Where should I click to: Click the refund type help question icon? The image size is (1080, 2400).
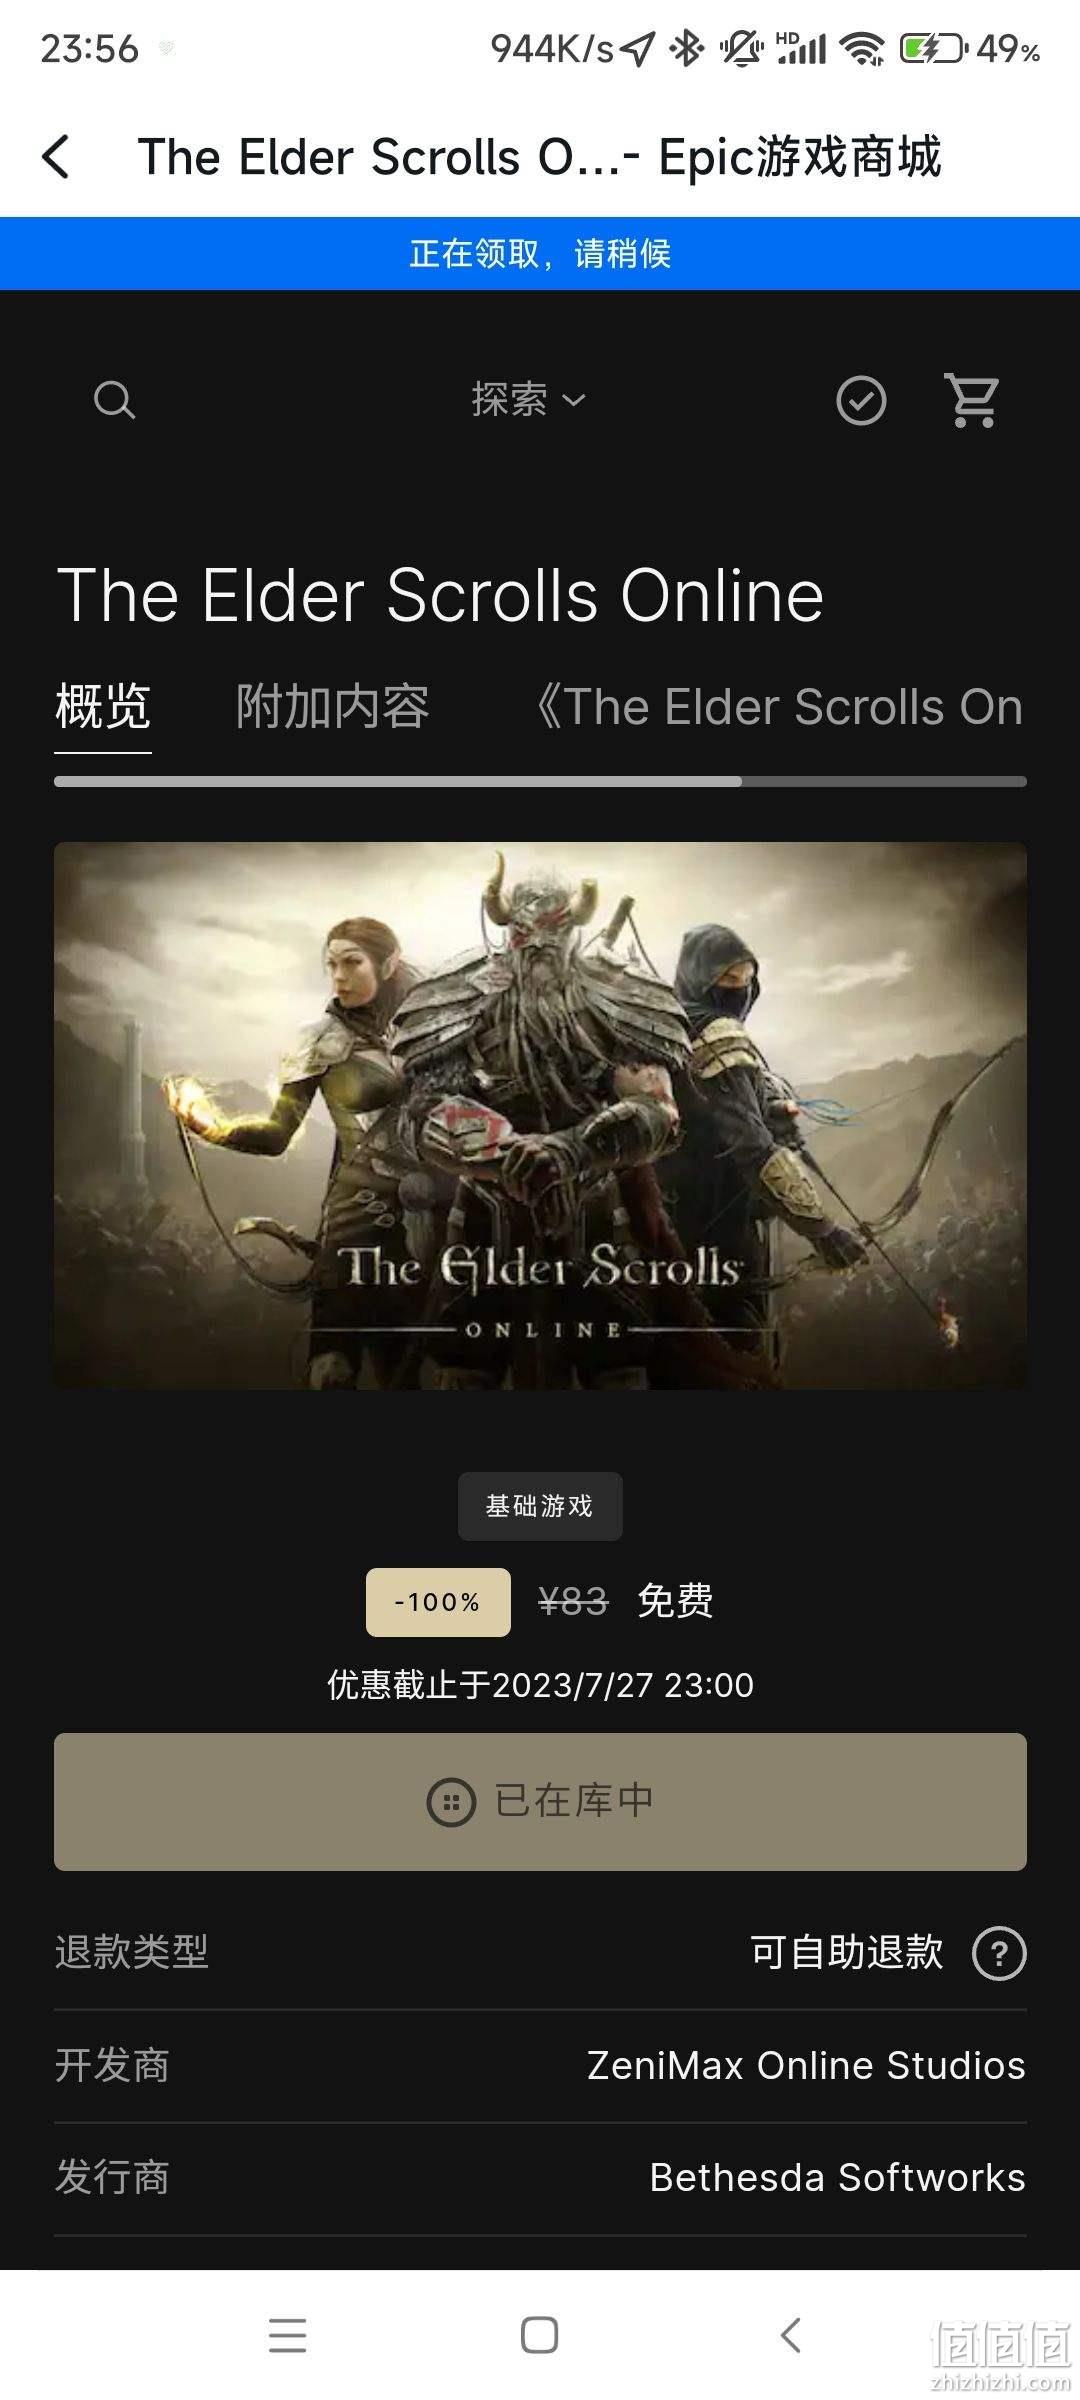click(999, 1952)
